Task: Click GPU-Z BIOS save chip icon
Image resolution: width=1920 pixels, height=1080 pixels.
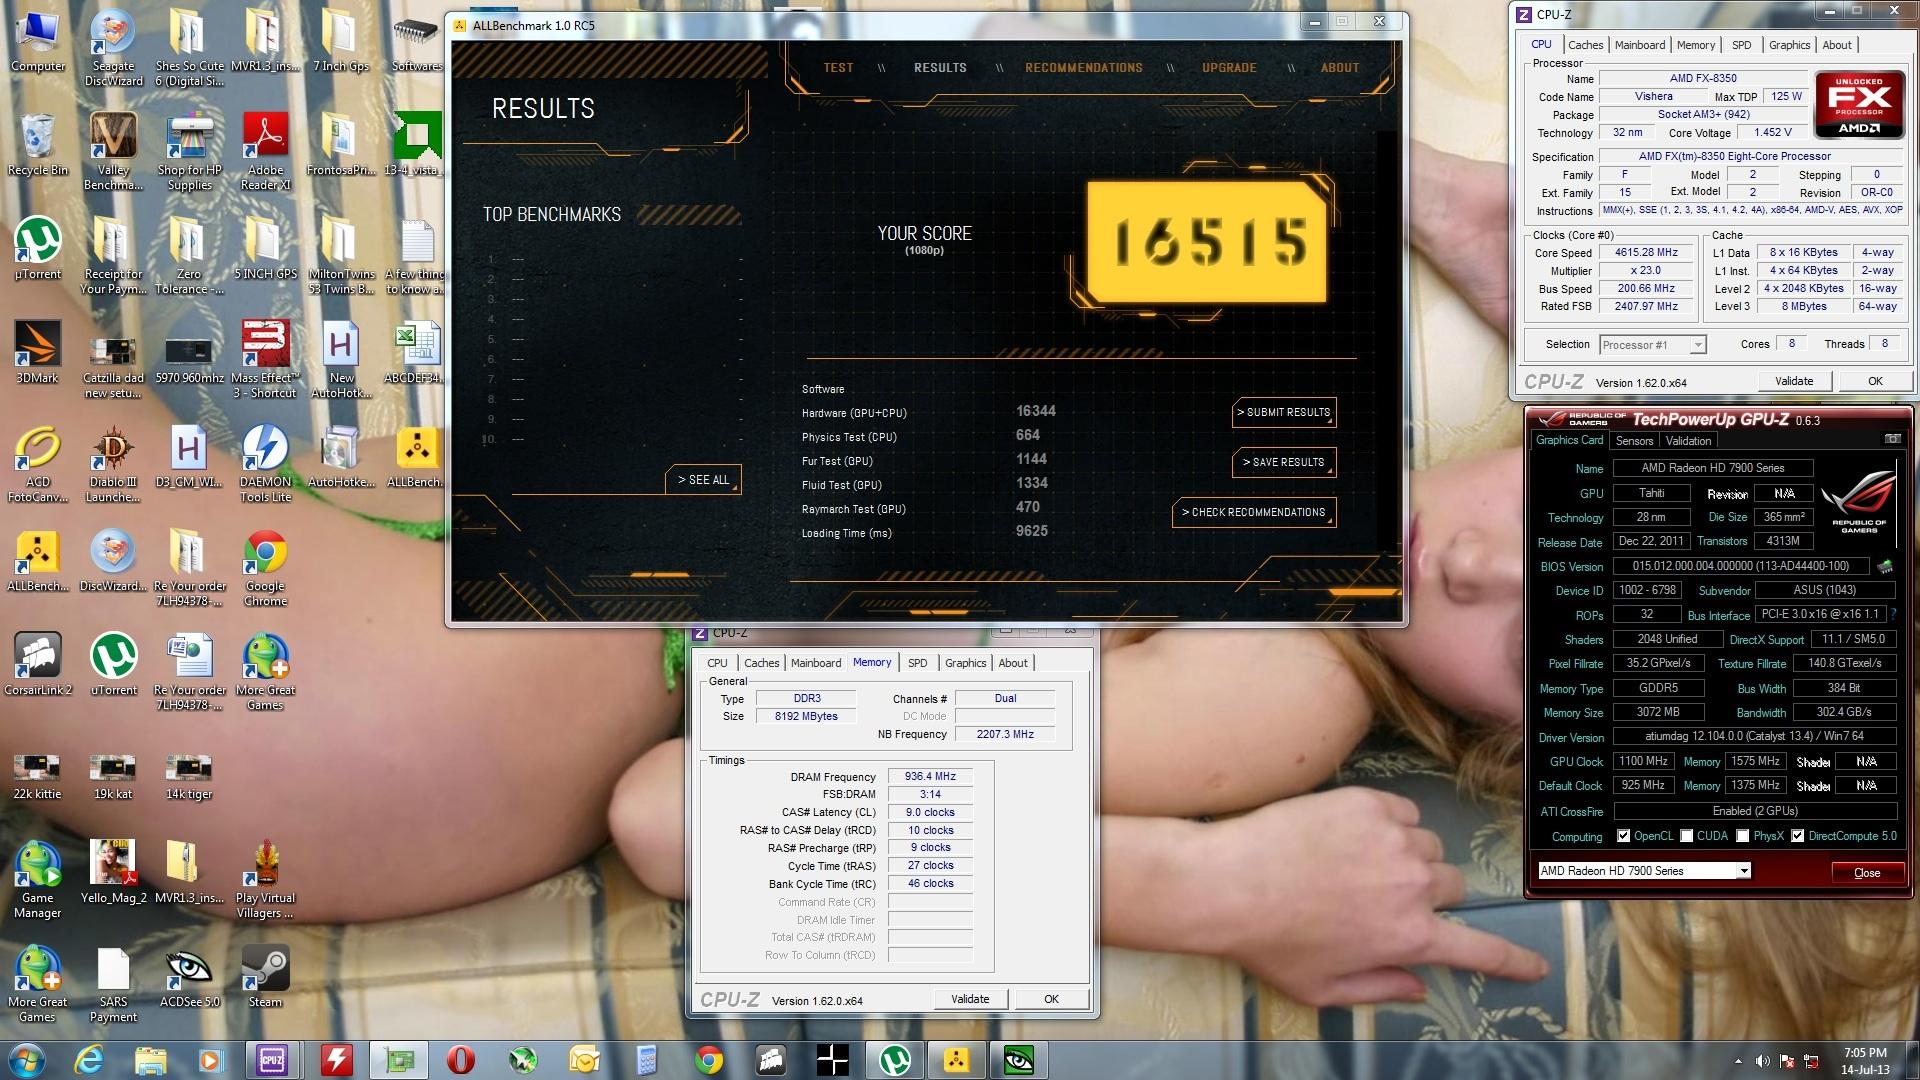Action: click(x=1885, y=566)
